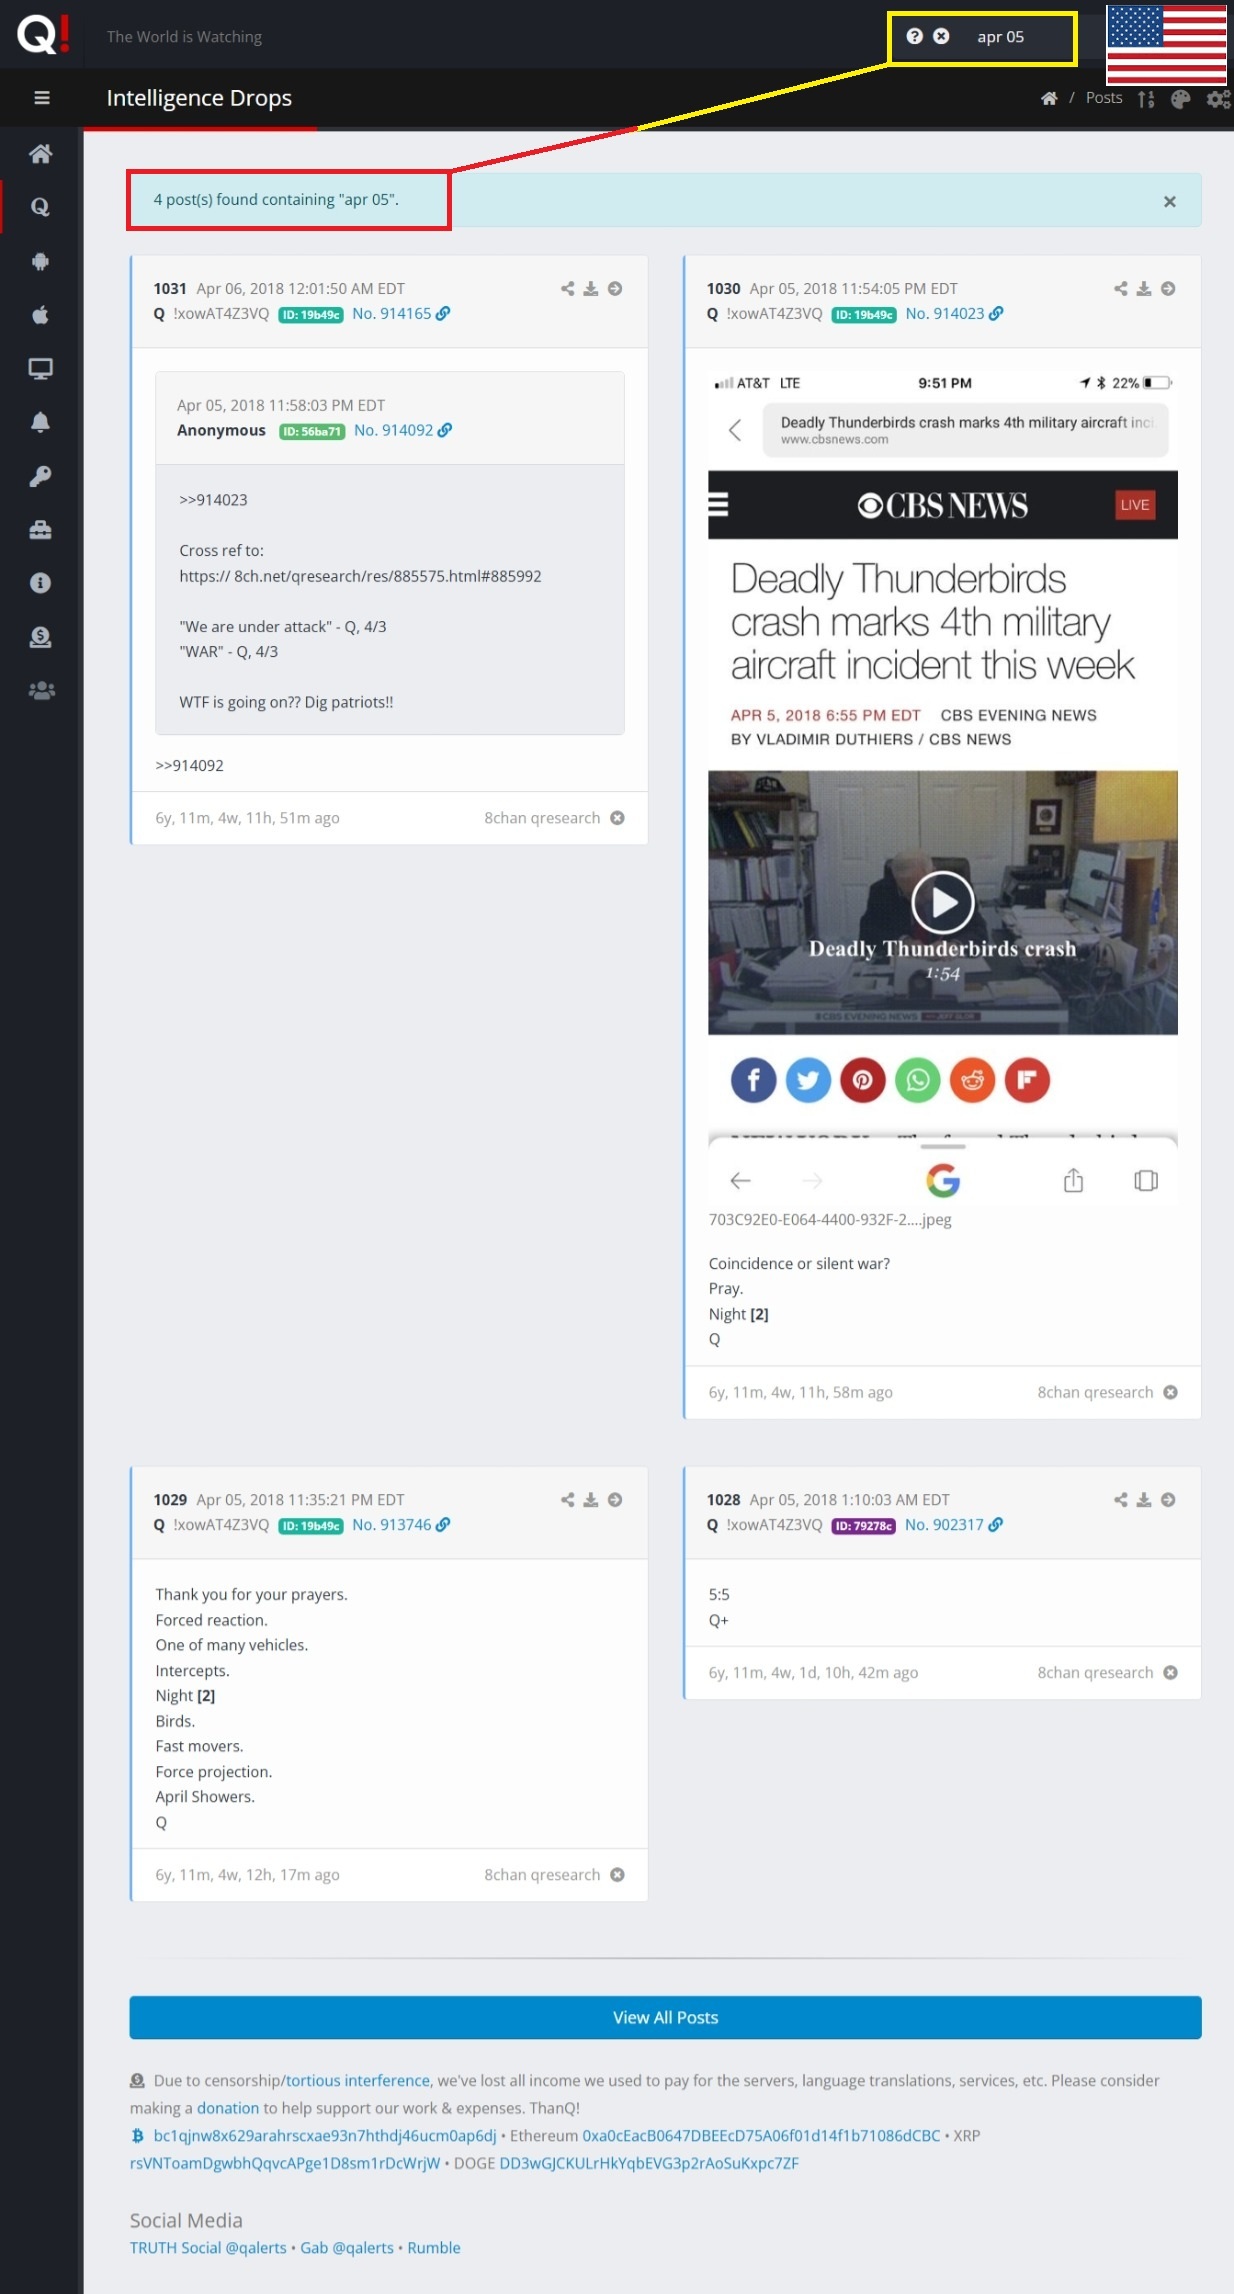The image size is (1234, 2294).
Task: Expand post 1028 arrow circle icon
Action: tap(1168, 1500)
